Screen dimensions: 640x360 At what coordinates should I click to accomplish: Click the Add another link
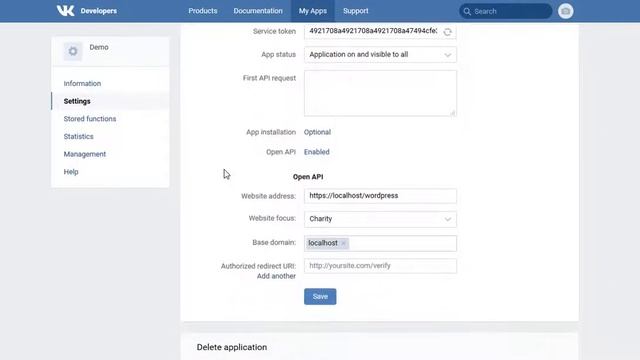click(276, 276)
